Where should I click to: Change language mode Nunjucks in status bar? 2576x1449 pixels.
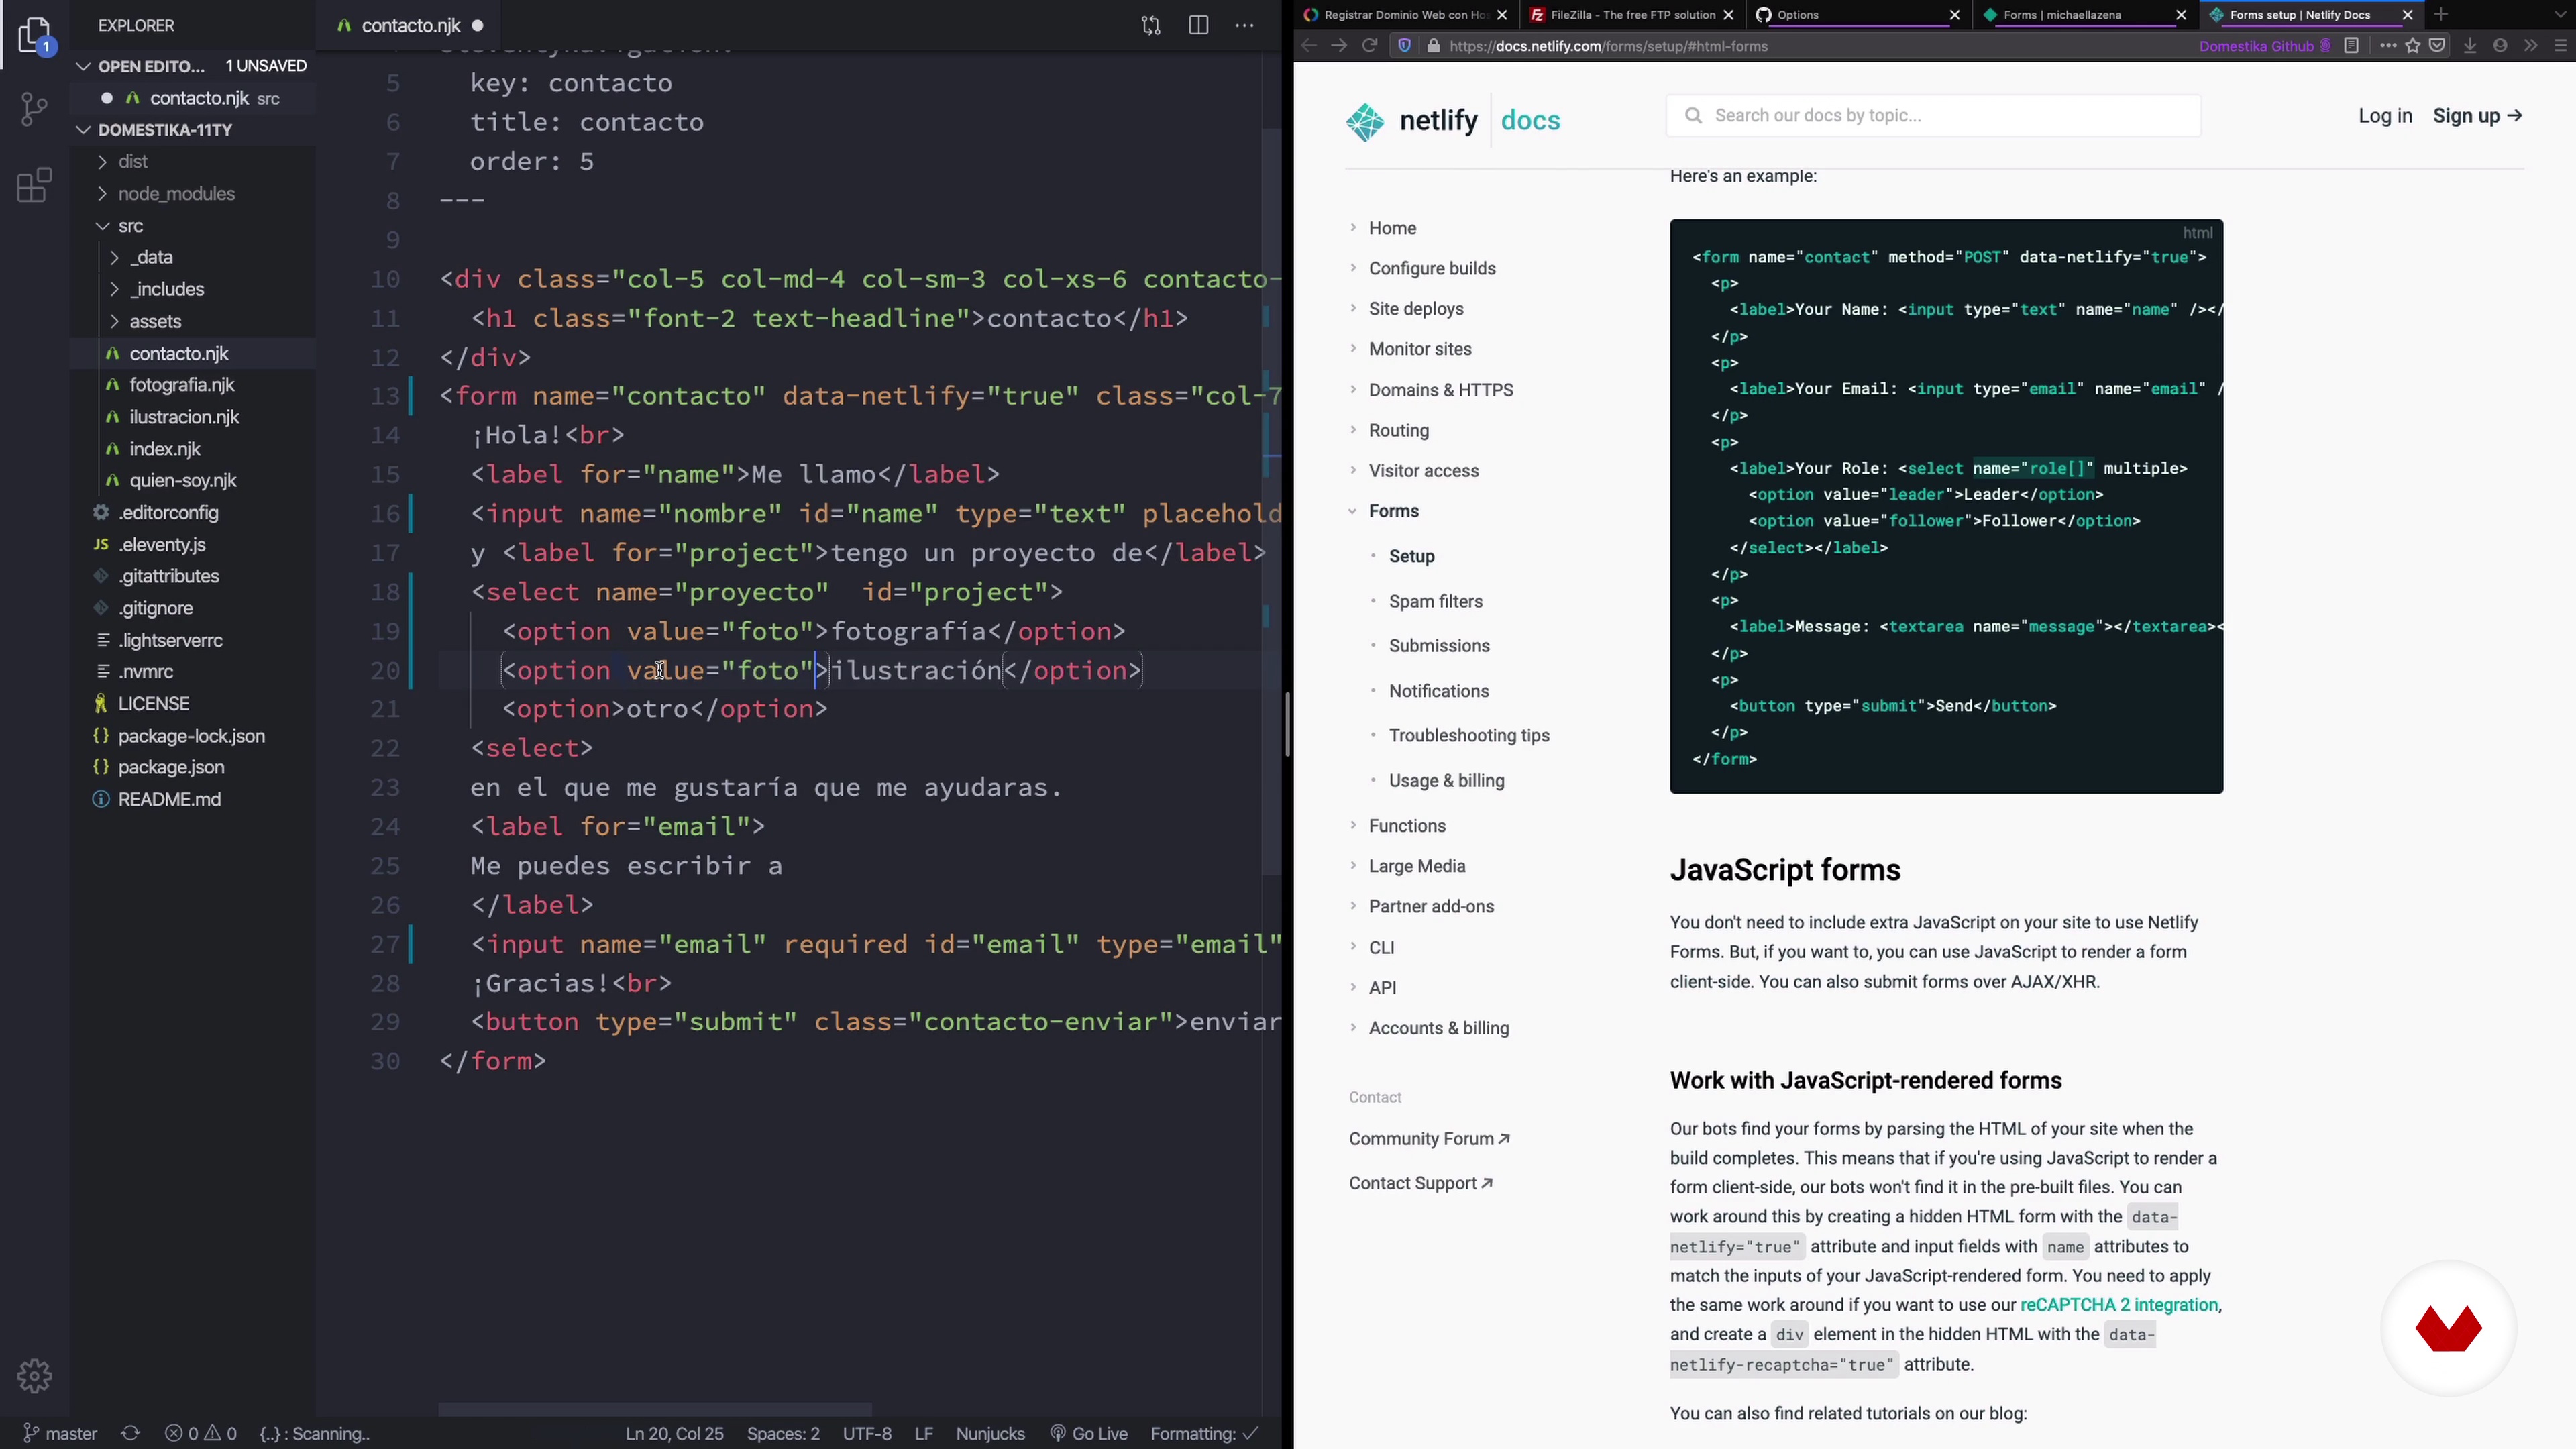pos(990,1433)
